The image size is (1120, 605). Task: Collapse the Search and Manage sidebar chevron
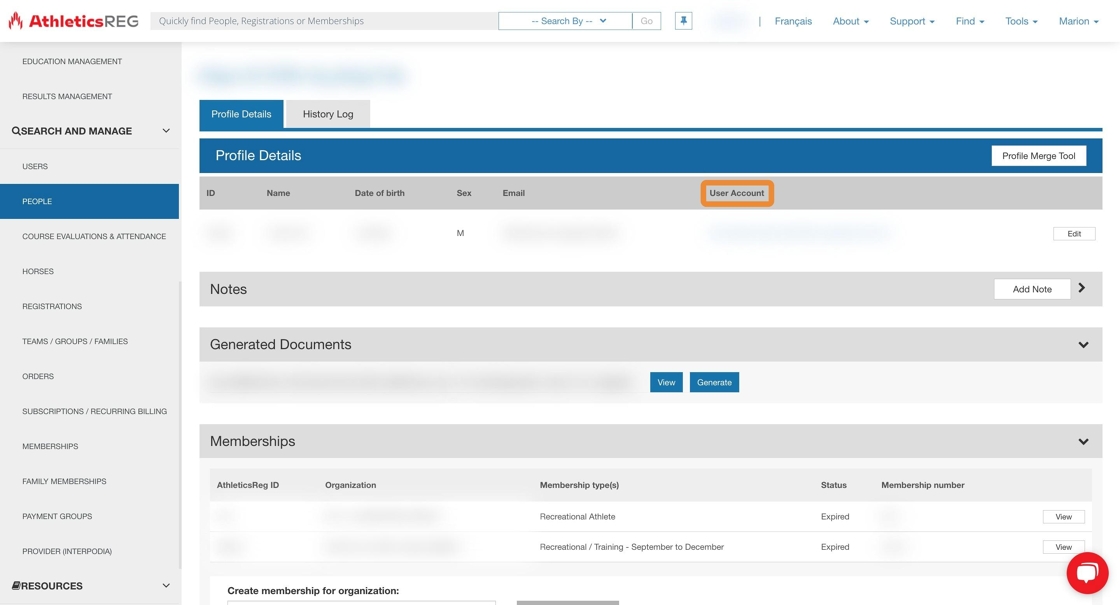166,131
